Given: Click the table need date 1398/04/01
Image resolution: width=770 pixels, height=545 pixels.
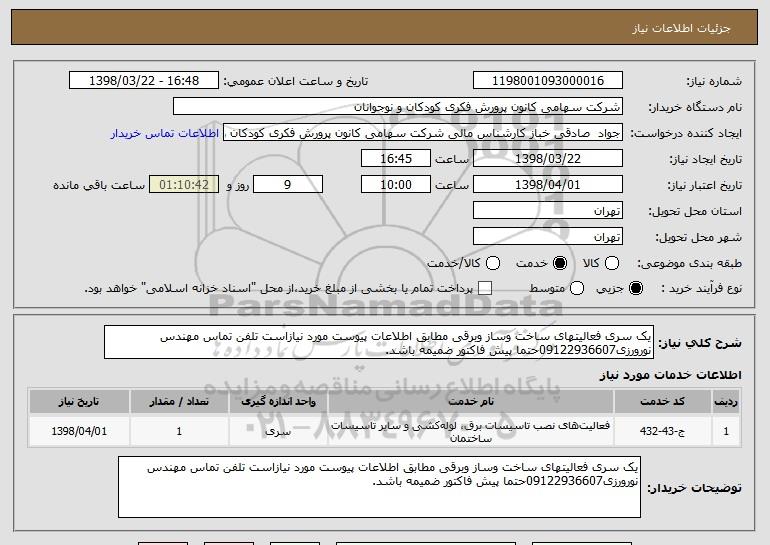Looking at the screenshot, I should point(79,431).
